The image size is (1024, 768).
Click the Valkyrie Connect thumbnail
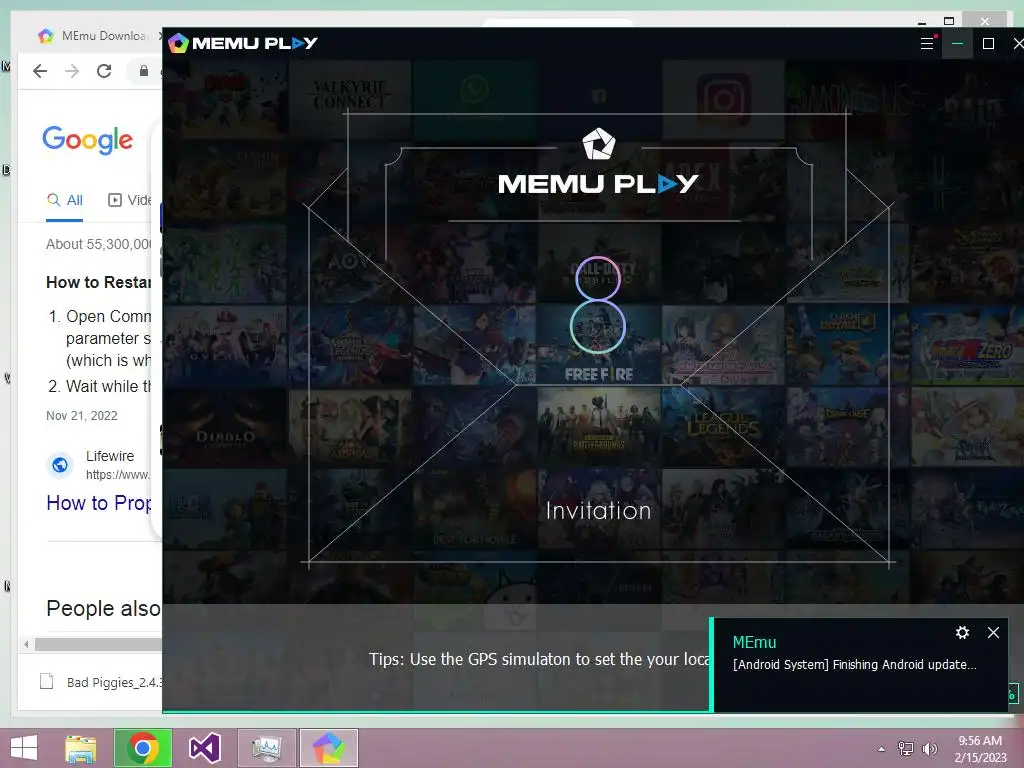(349, 99)
